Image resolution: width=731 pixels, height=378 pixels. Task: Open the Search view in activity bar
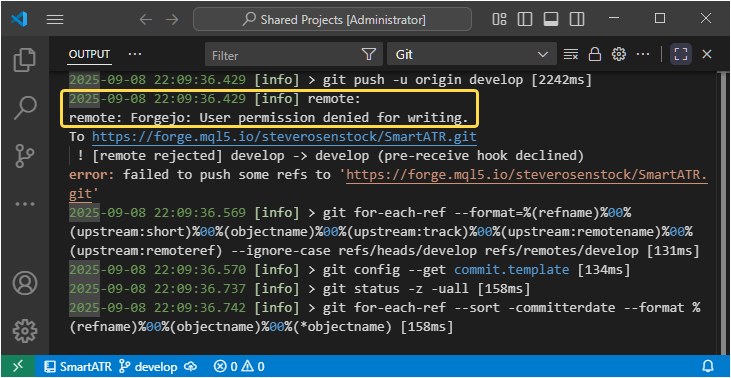(25, 108)
